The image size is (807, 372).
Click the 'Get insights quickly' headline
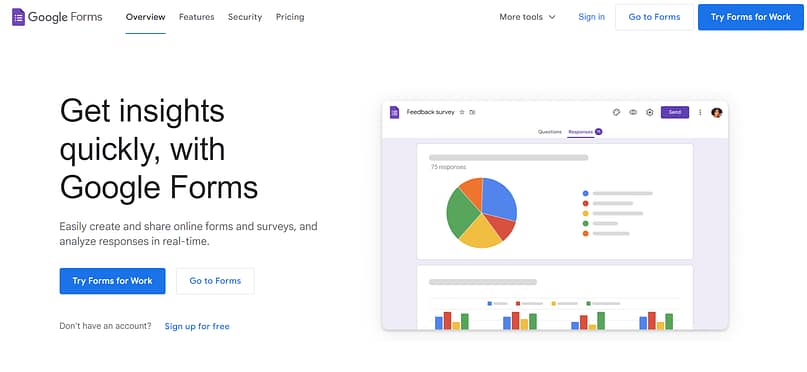click(159, 149)
